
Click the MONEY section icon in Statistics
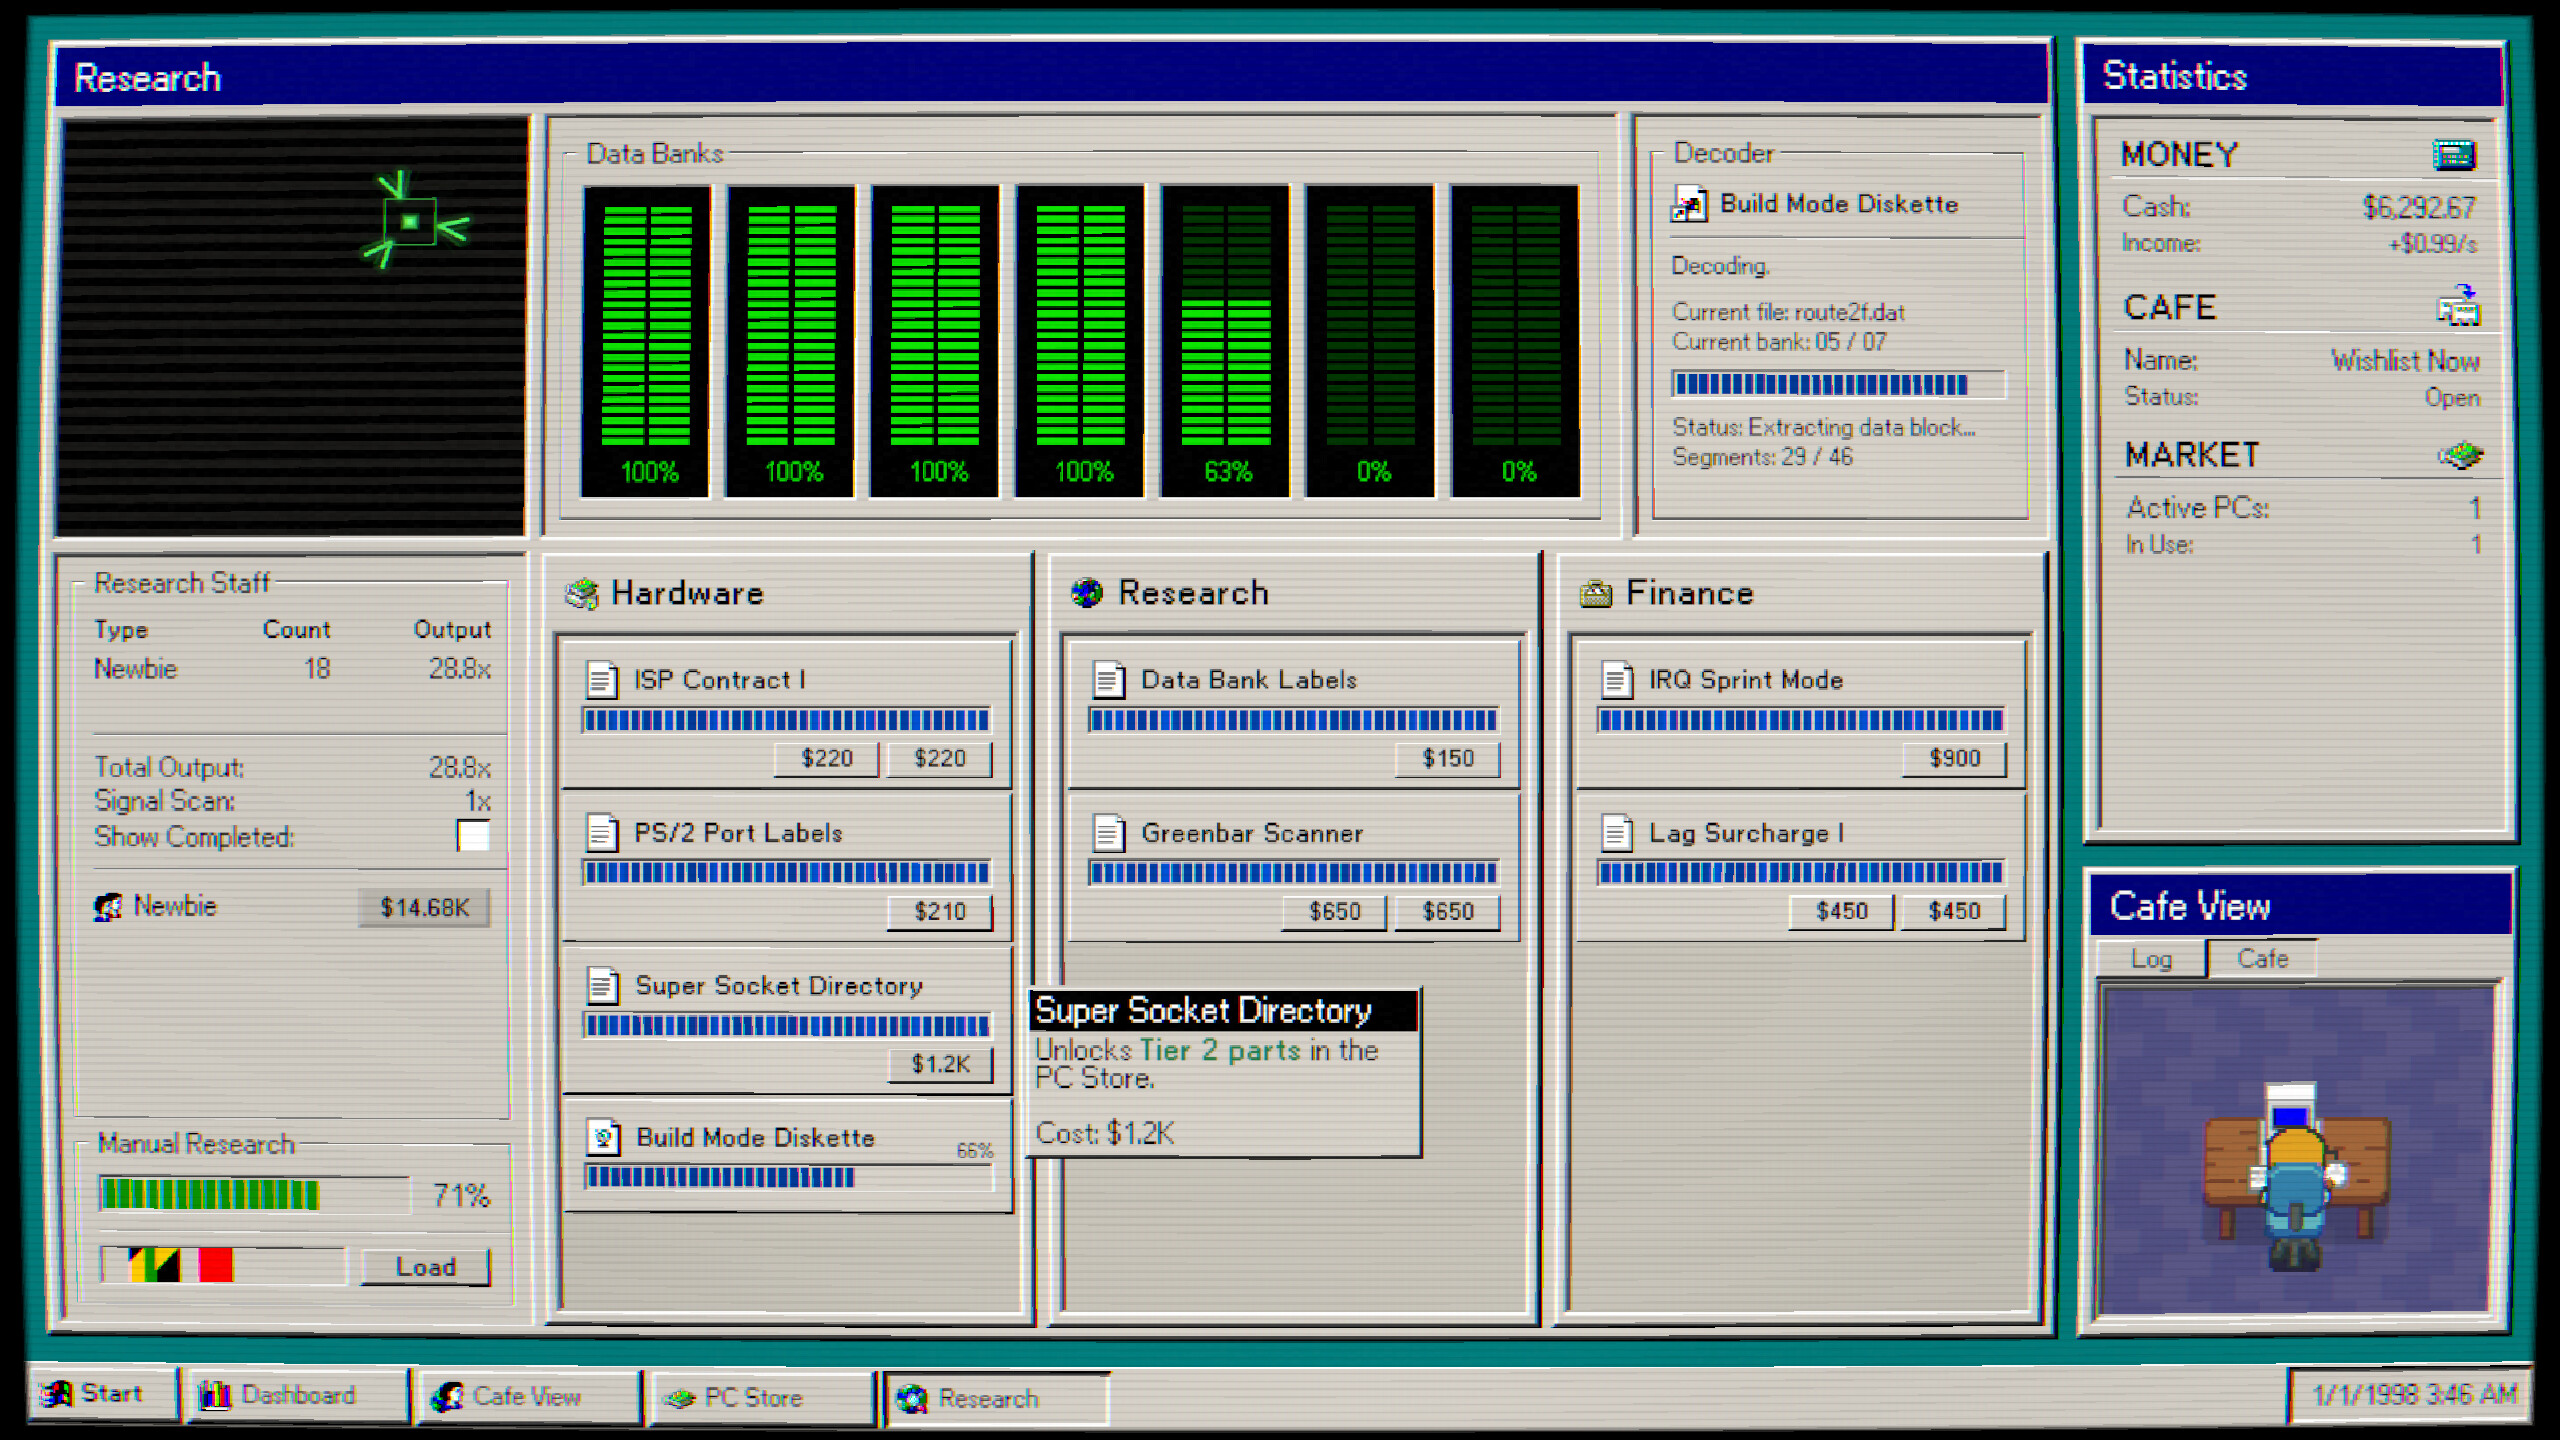[x=2454, y=155]
